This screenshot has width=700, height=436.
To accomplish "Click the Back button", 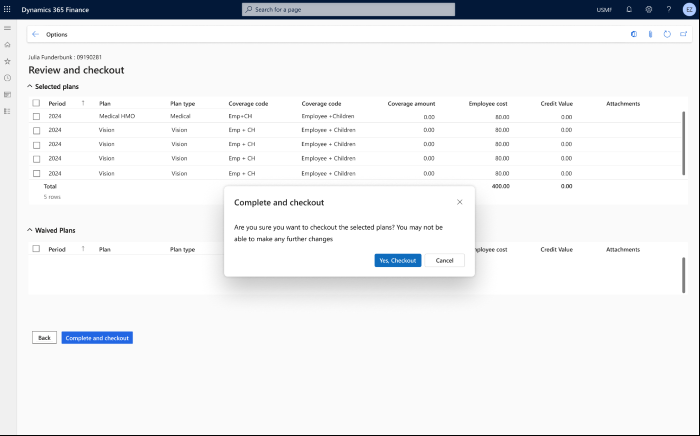I will coord(44,338).
